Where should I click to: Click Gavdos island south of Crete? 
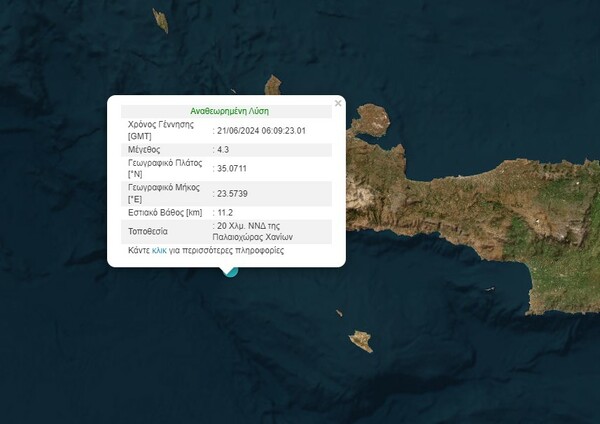[361, 341]
